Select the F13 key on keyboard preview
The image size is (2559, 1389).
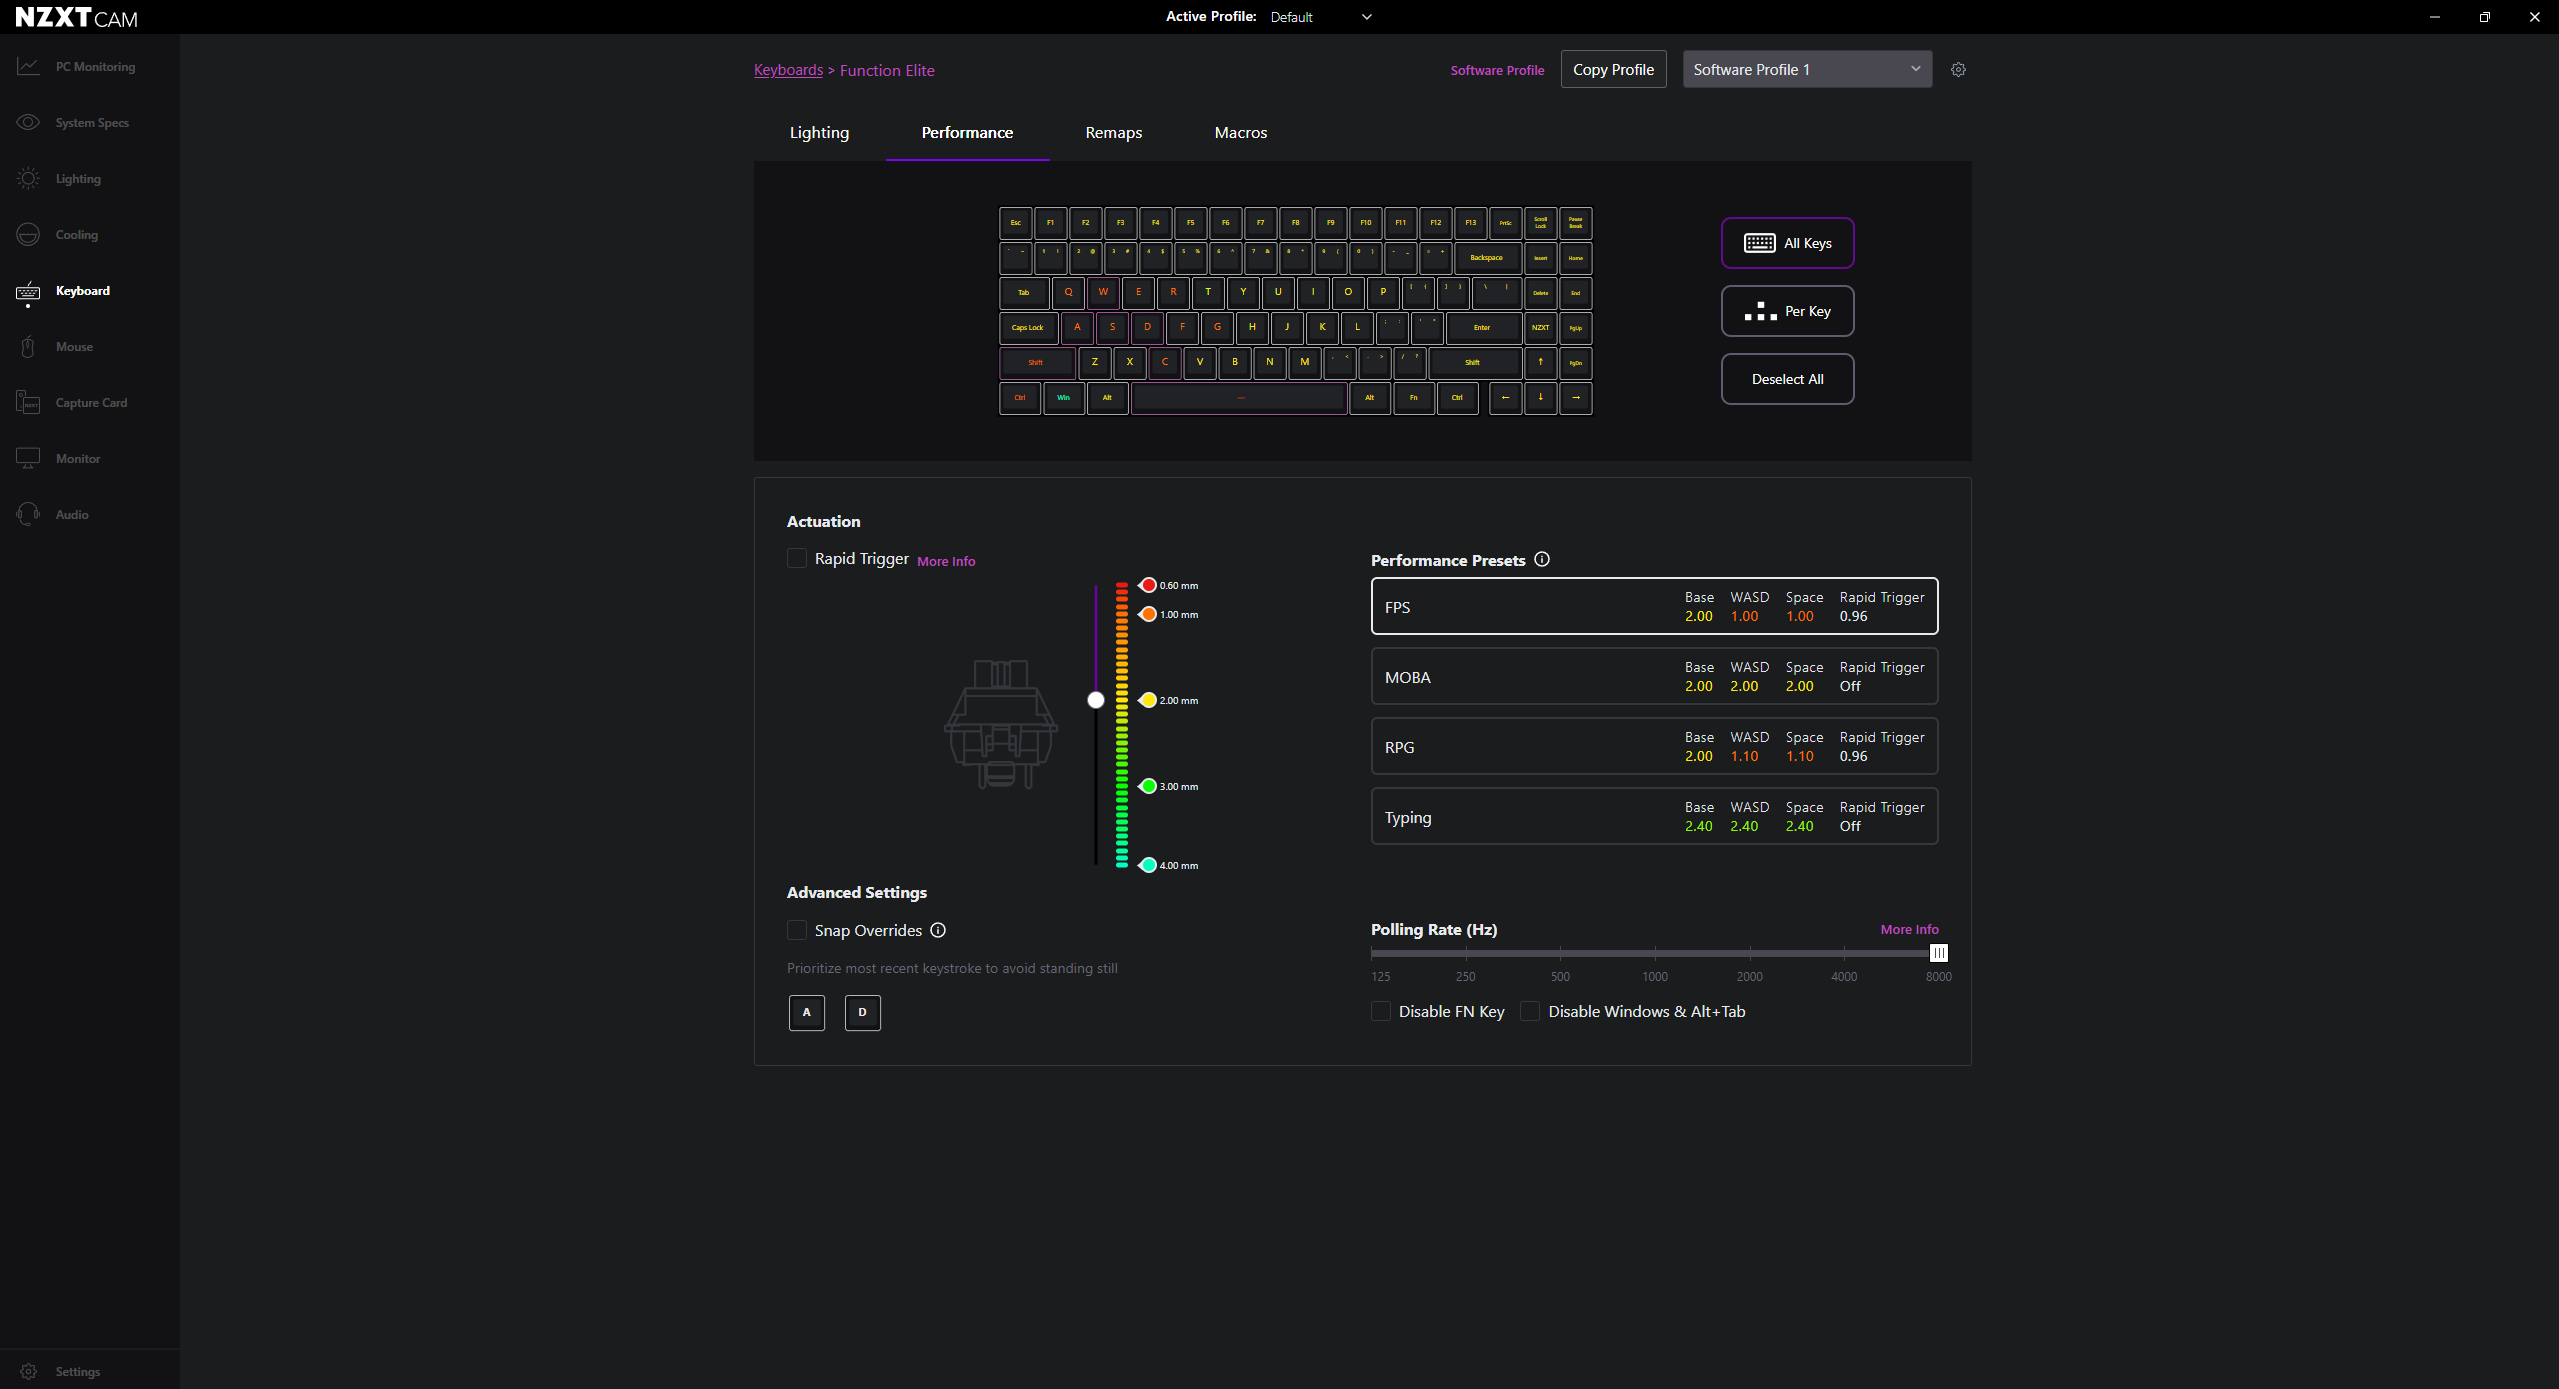[1470, 223]
